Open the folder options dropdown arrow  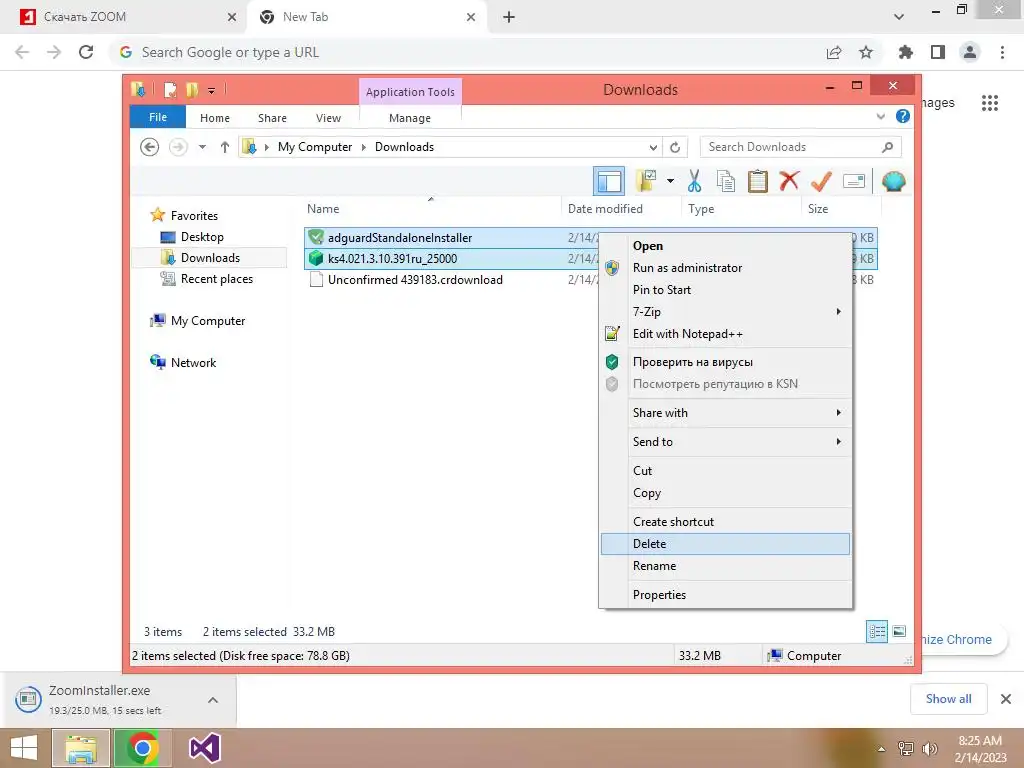[670, 181]
